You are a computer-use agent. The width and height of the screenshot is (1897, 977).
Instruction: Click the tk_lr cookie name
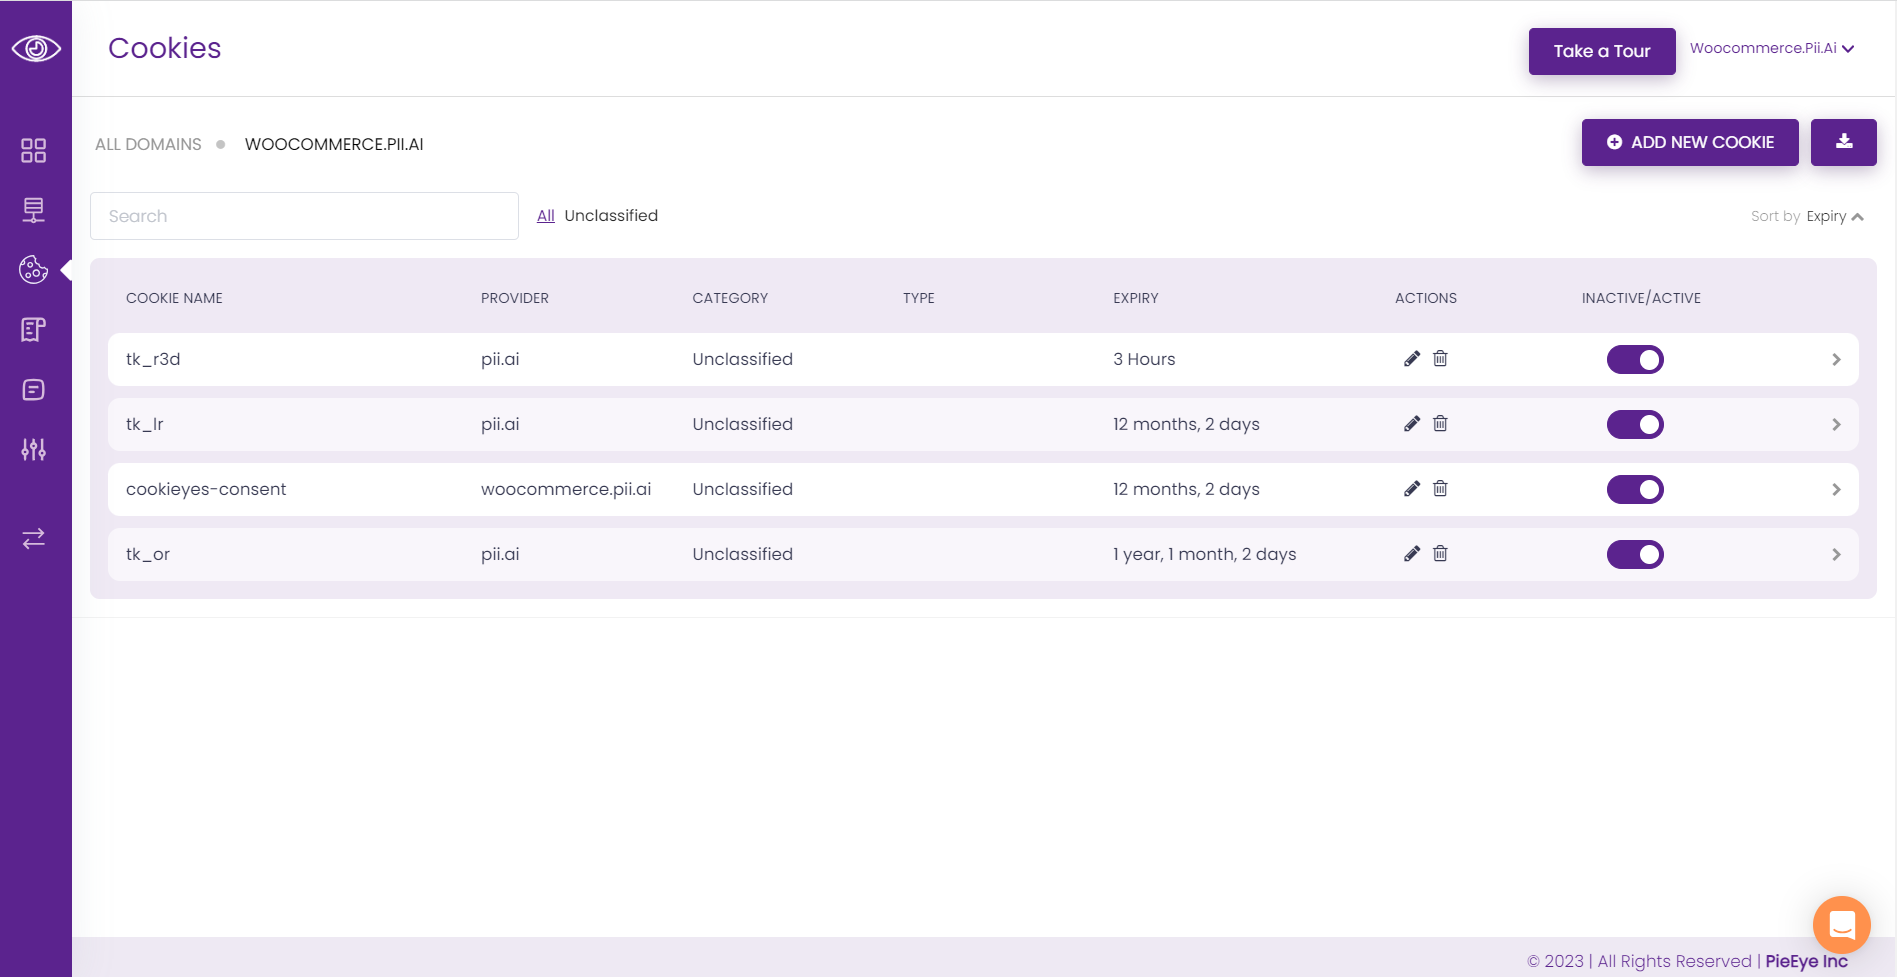pyautogui.click(x=145, y=424)
